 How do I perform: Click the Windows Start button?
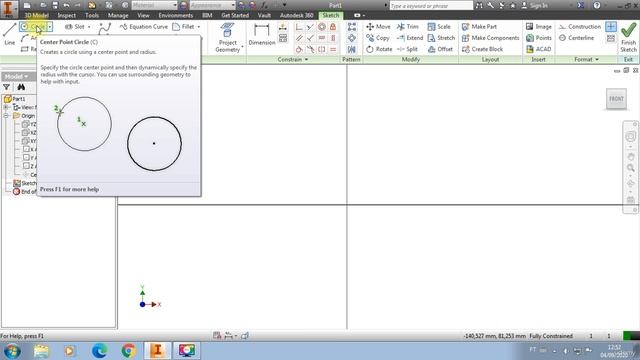[x=12, y=351]
